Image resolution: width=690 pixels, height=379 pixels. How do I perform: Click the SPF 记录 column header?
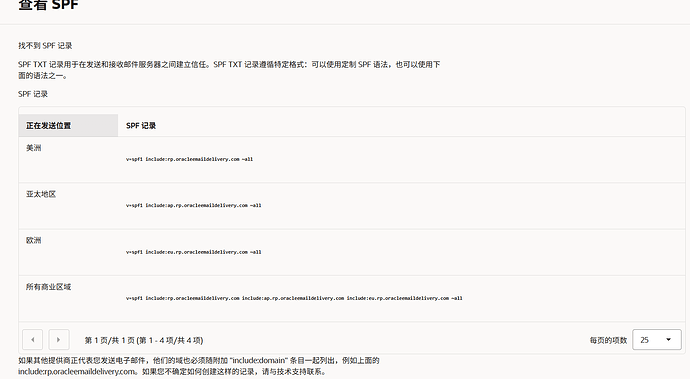[x=141, y=125]
